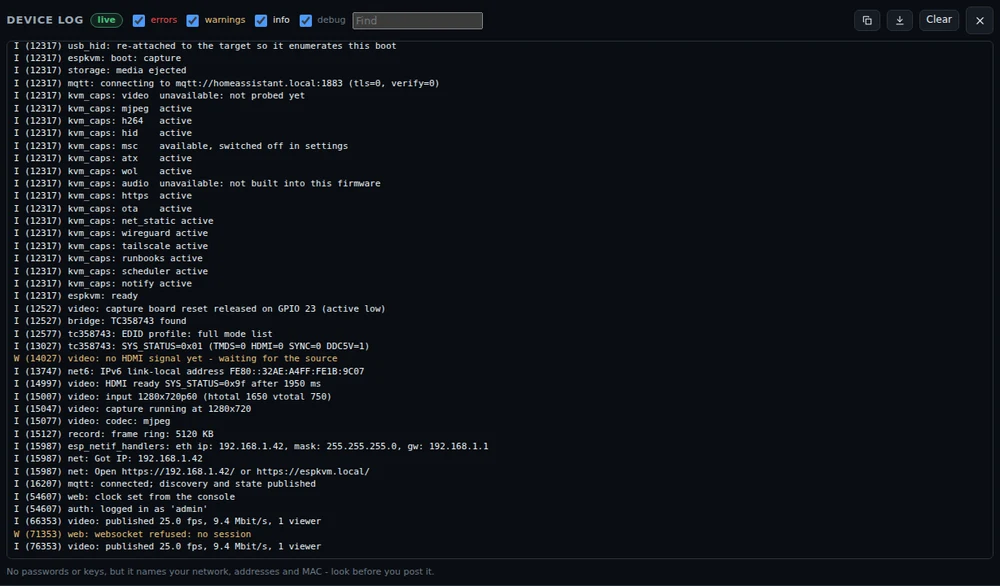This screenshot has width=1000, height=586.
Task: Copy the device log to clipboard
Action: click(x=867, y=20)
